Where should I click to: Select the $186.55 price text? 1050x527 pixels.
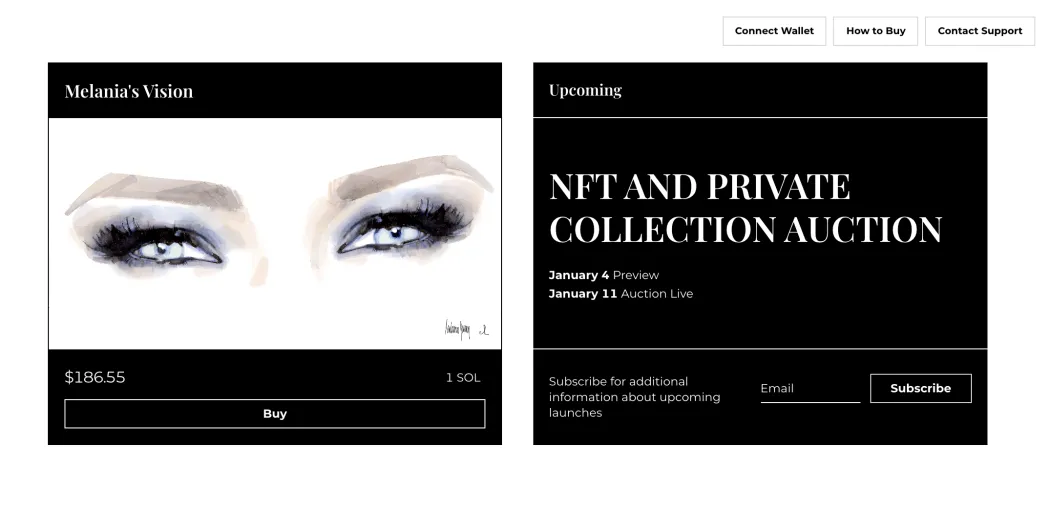[x=95, y=377]
